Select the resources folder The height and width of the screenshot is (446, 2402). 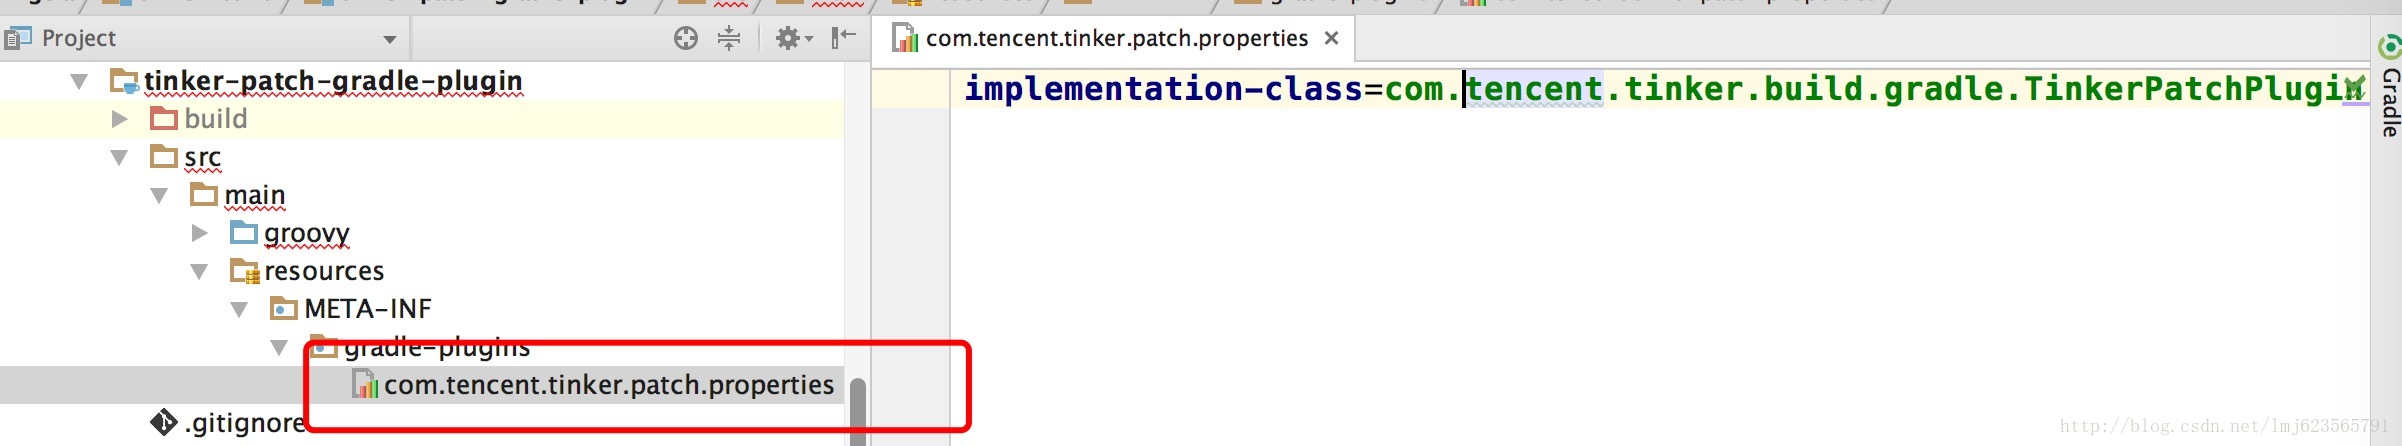pos(324,271)
